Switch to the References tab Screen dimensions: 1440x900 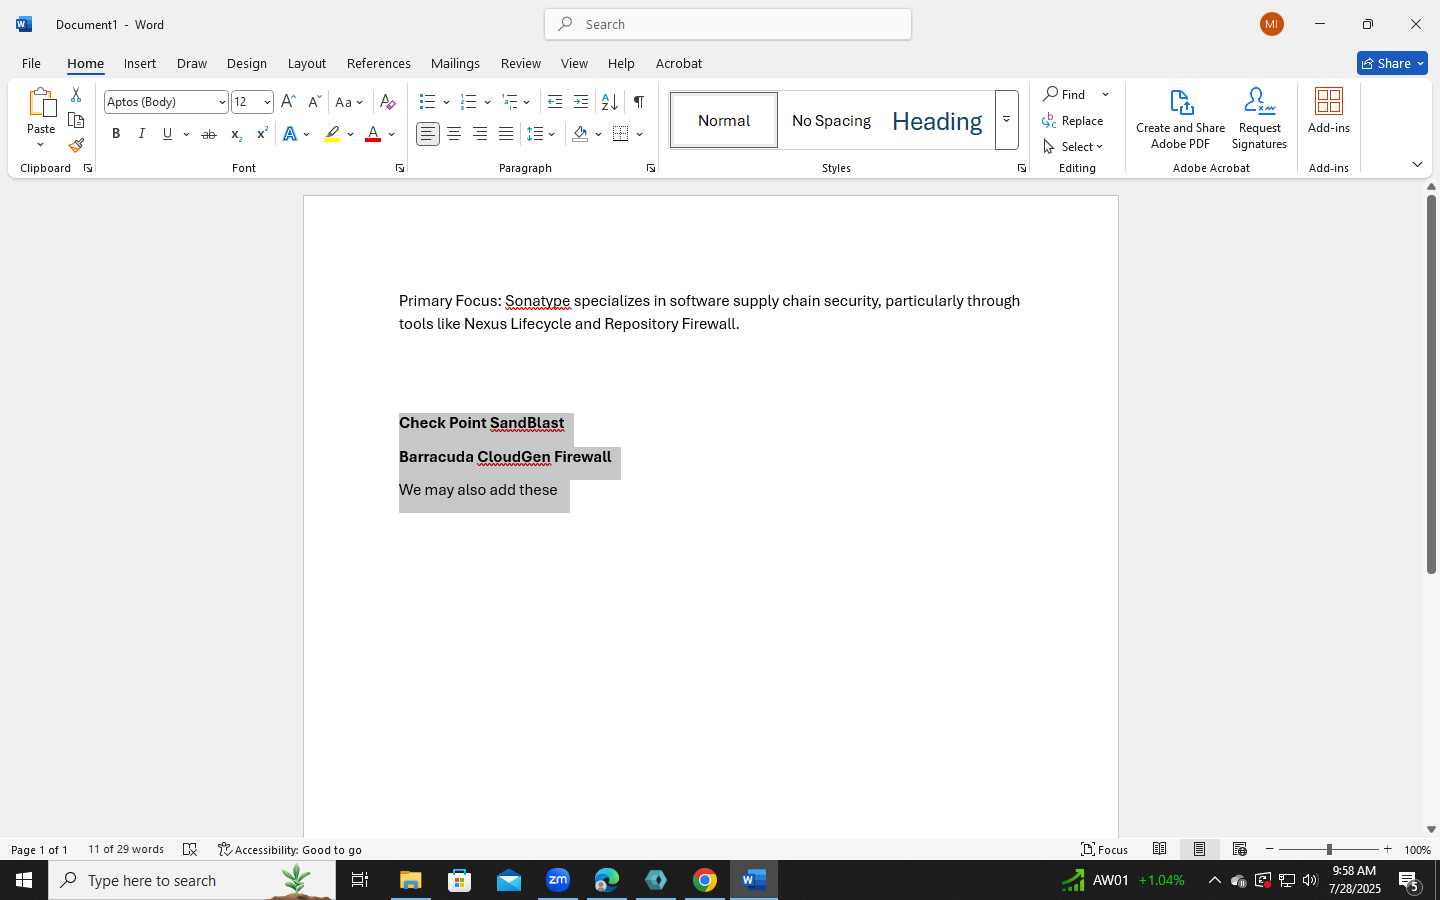point(379,63)
